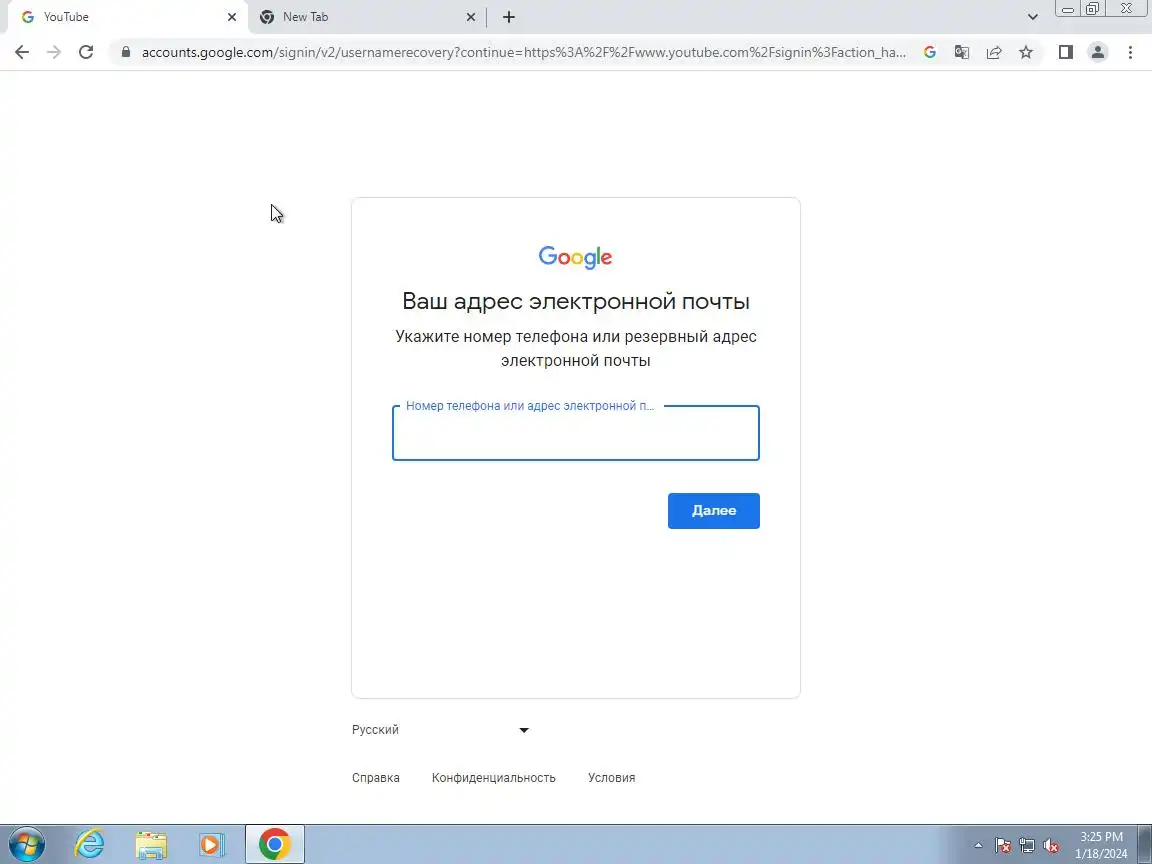1152x864 pixels.
Task: Click the forward navigation arrow
Action: (54, 52)
